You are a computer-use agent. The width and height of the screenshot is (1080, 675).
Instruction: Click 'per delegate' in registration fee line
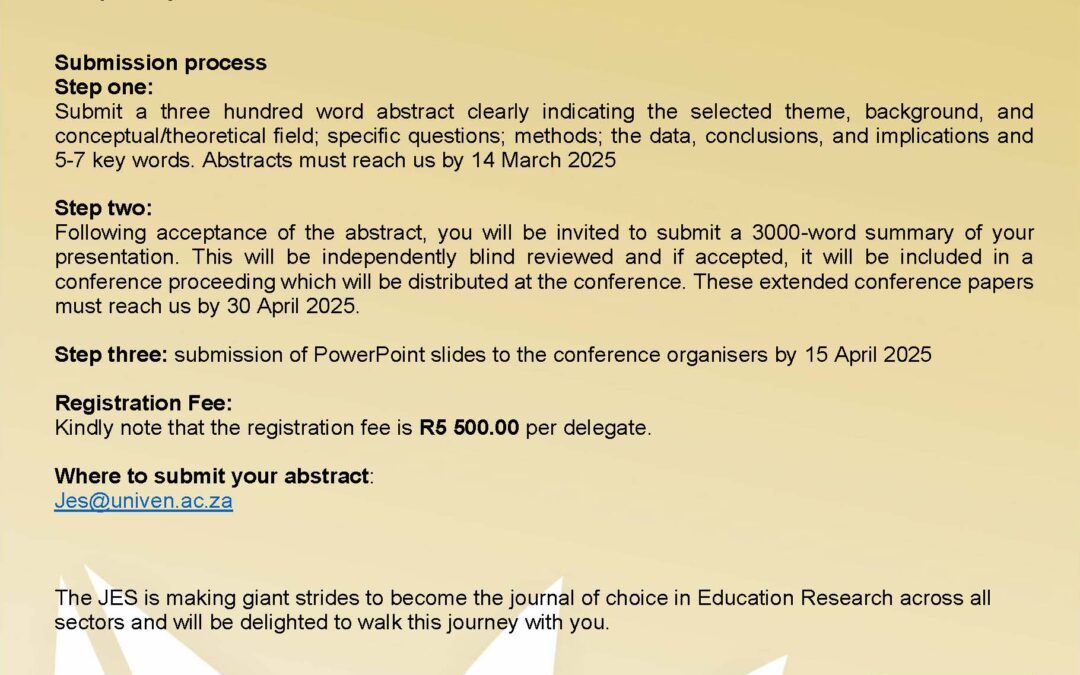point(587,428)
